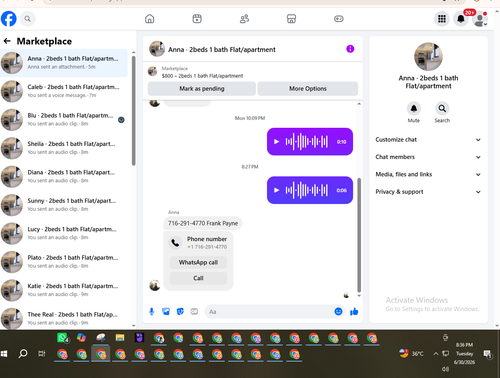The image size is (500, 378).
Task: Open Caleb's conversation
Action: tap(64, 91)
